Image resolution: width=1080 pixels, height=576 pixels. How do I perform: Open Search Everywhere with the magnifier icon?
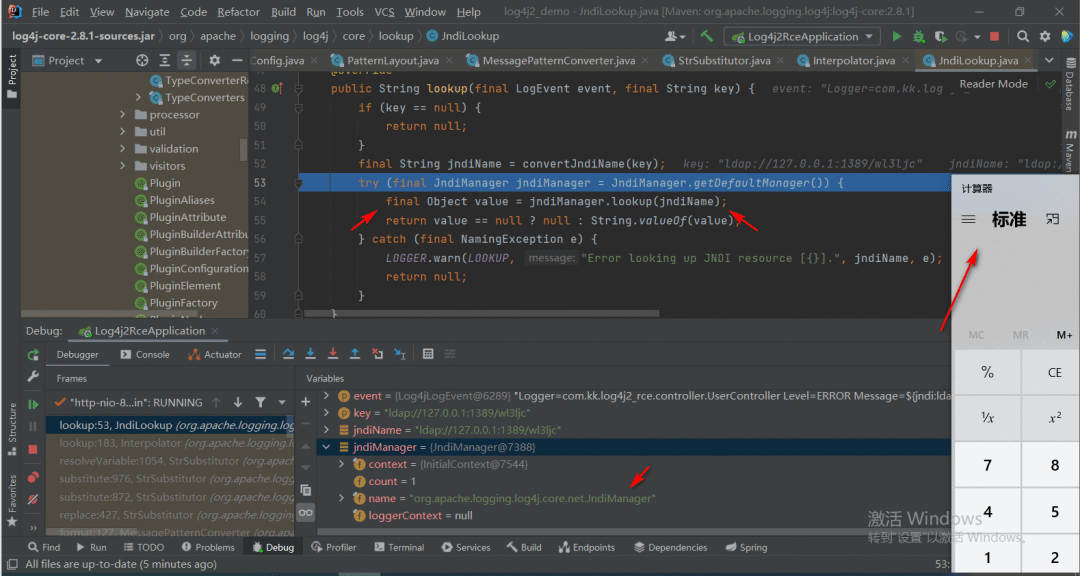(x=1024, y=37)
